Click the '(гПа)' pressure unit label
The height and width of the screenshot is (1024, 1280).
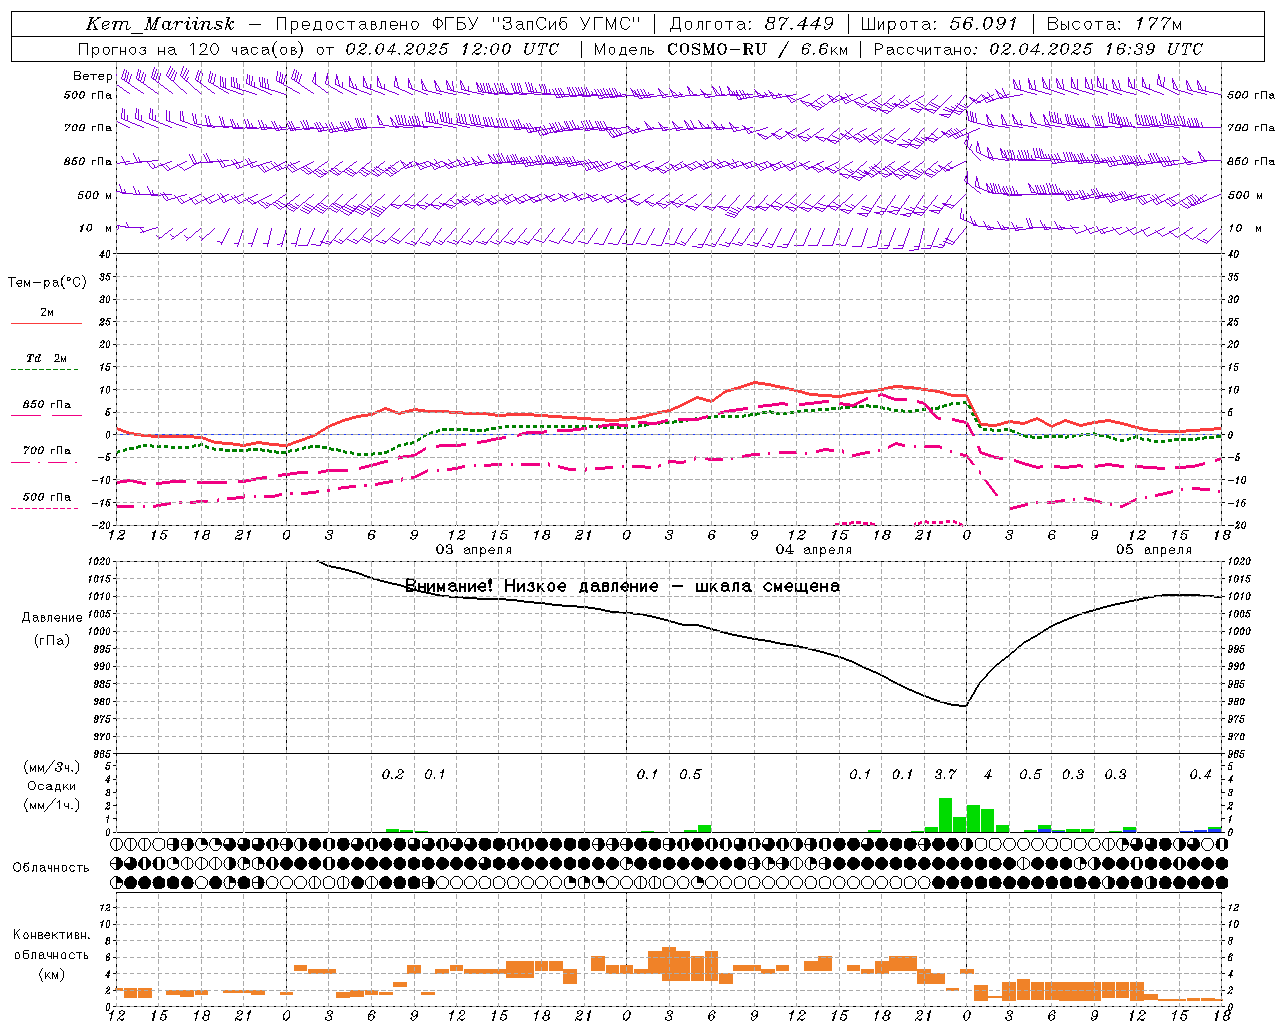[x=52, y=640]
